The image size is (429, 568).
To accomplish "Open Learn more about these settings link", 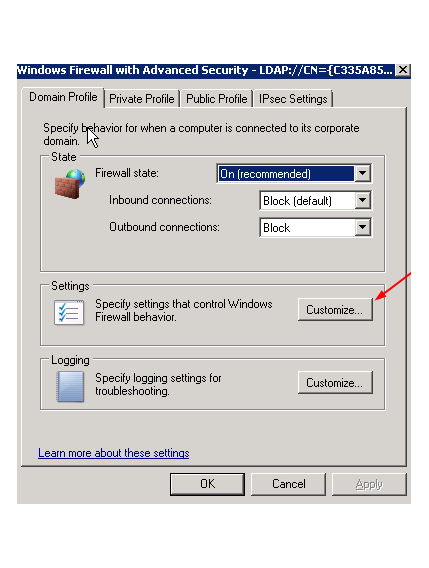I will click(x=114, y=453).
